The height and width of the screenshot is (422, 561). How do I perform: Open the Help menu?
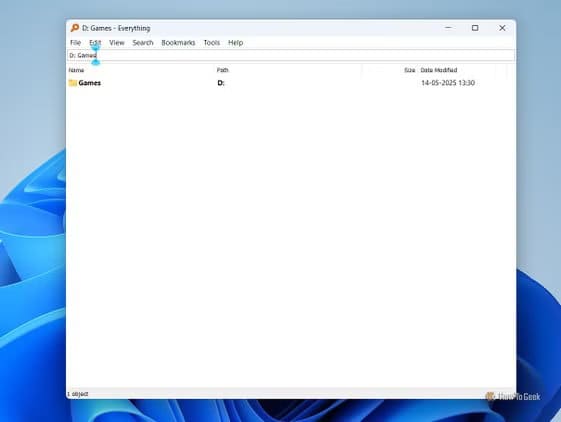coord(235,43)
